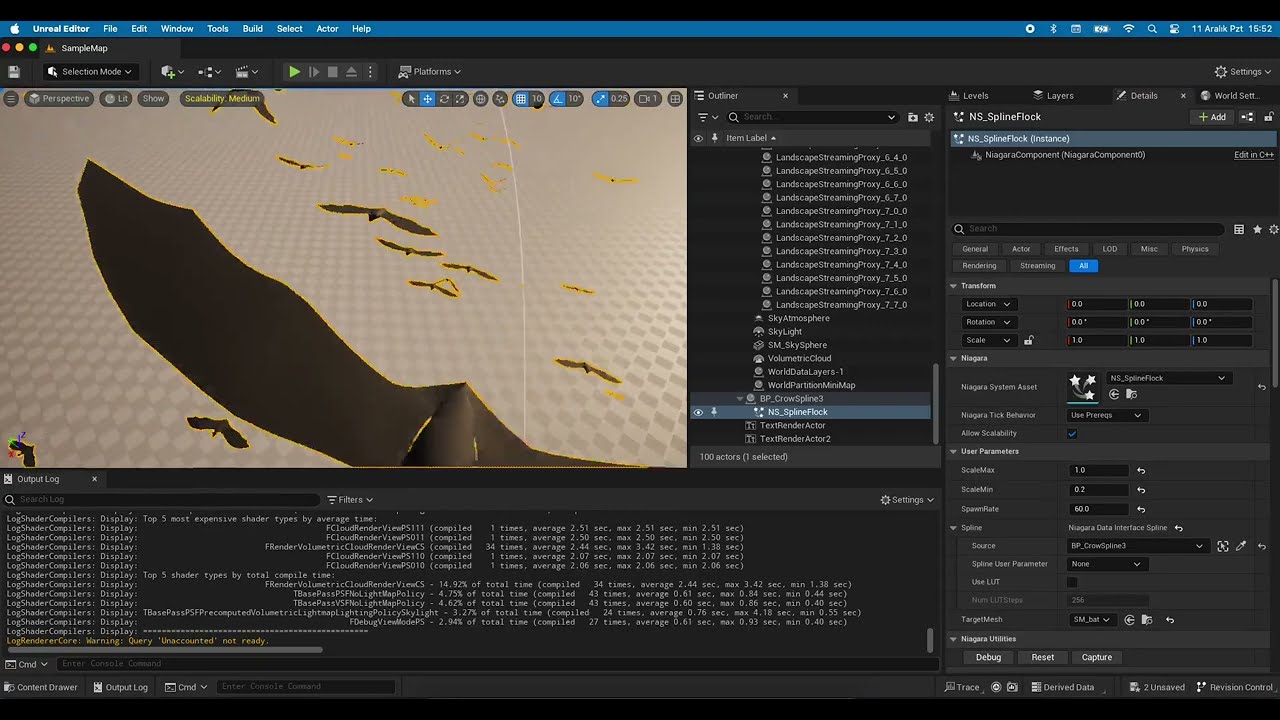This screenshot has width=1280, height=720.
Task: Open the Niagara System Asset dropdown
Action: click(x=1166, y=378)
